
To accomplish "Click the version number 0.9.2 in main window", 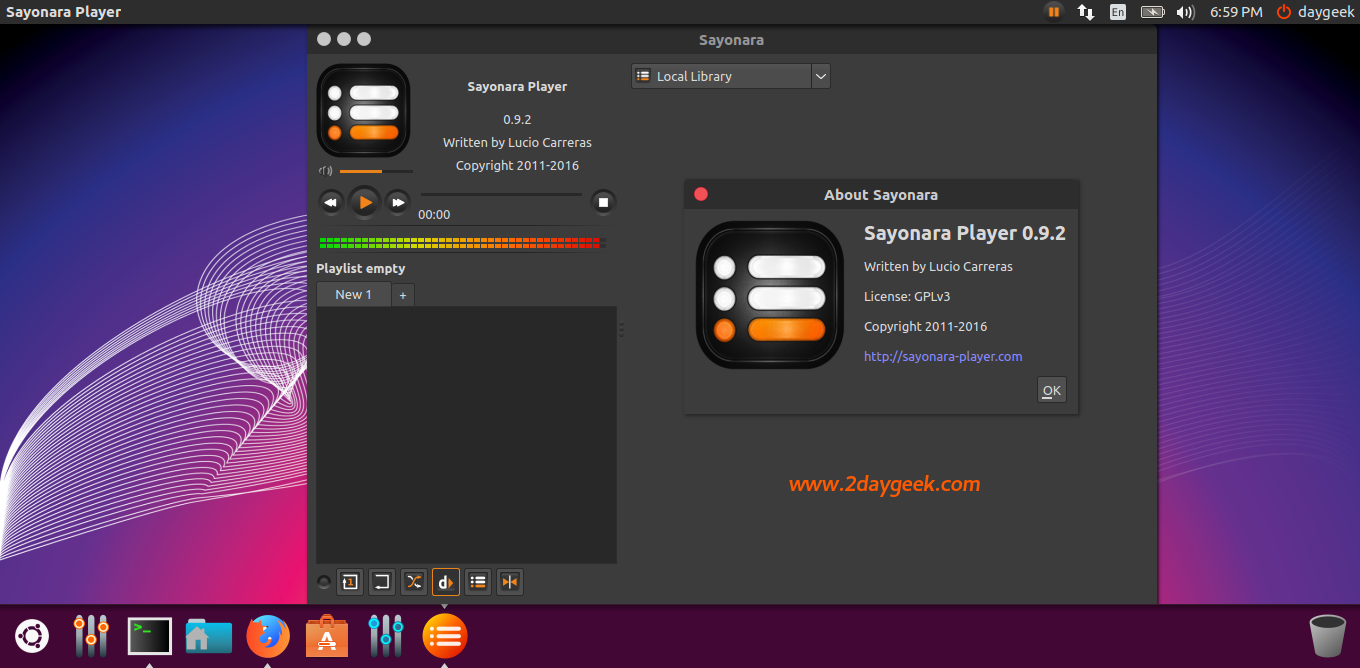I will [x=517, y=119].
